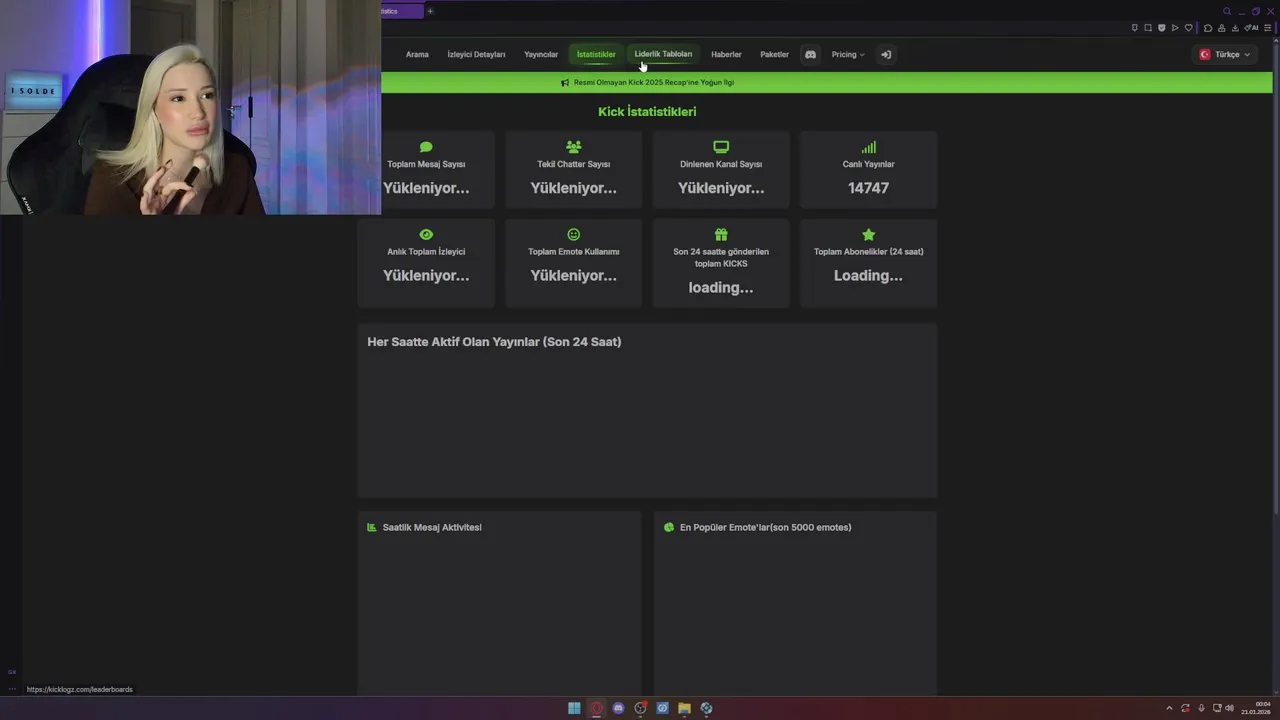Click the monitor icon above Dinlenen Kanal Sayısı
The height and width of the screenshot is (720, 1280).
(721, 147)
